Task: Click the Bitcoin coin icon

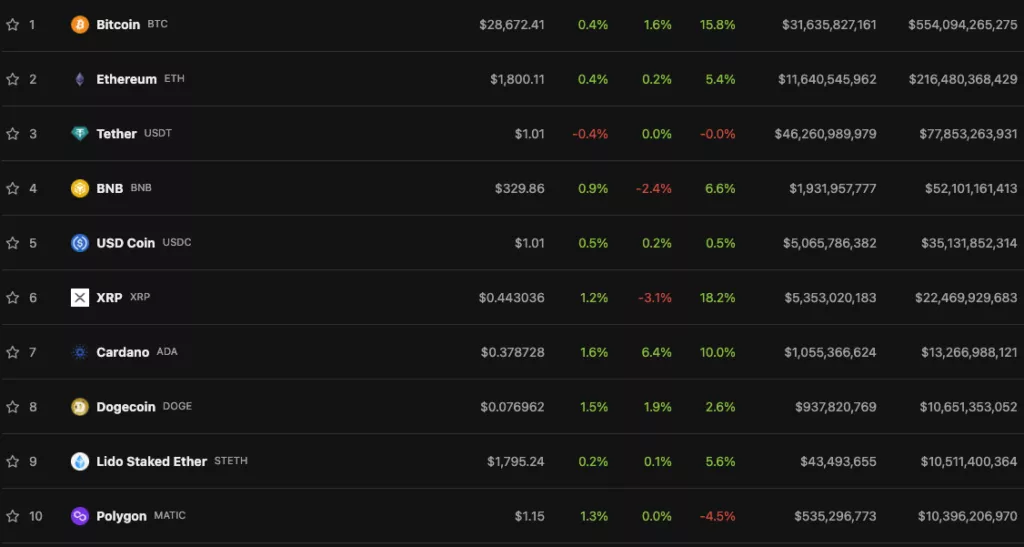Action: [80, 24]
